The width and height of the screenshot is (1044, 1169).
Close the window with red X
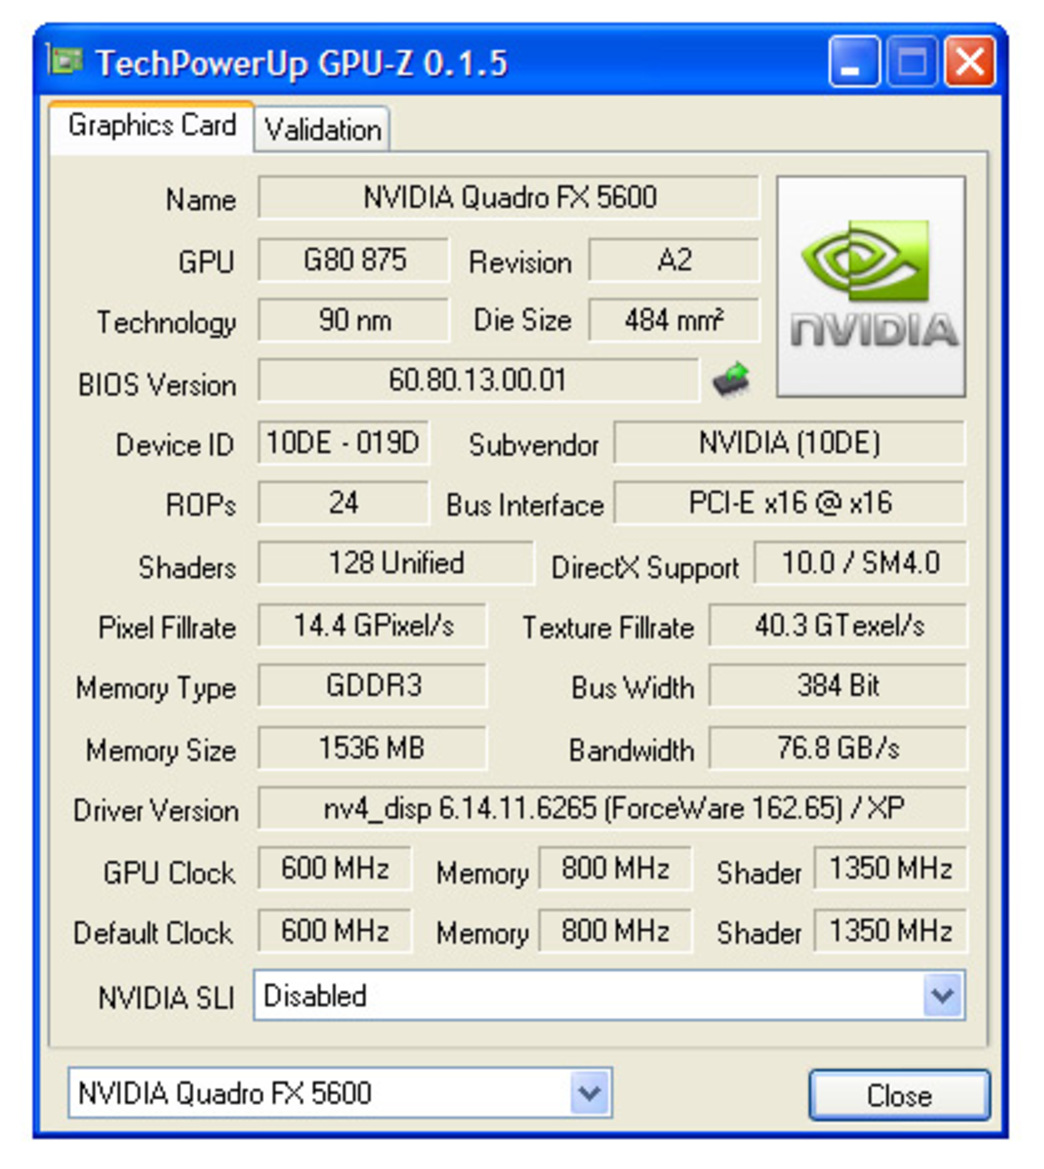pos(969,63)
